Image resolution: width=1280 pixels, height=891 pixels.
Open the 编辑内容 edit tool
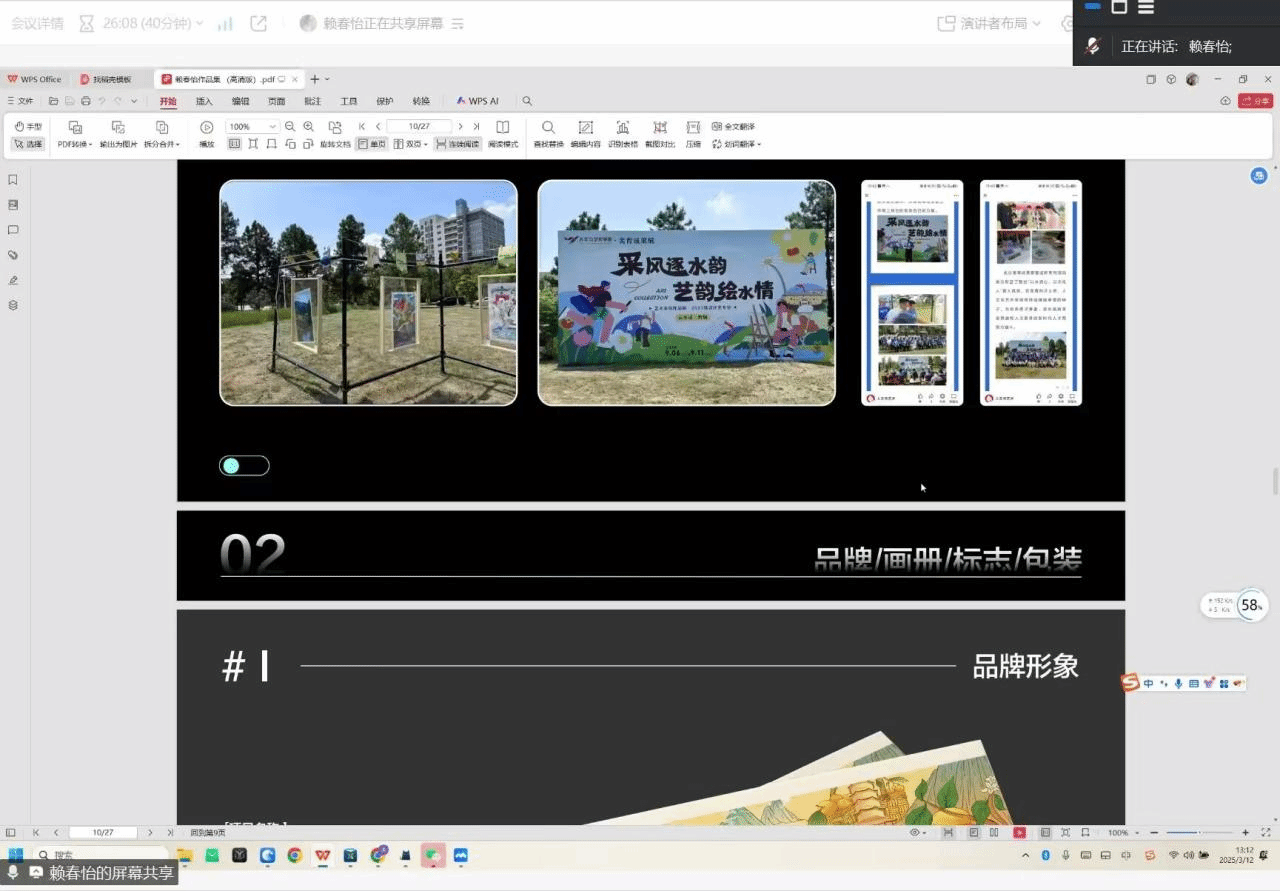click(586, 128)
